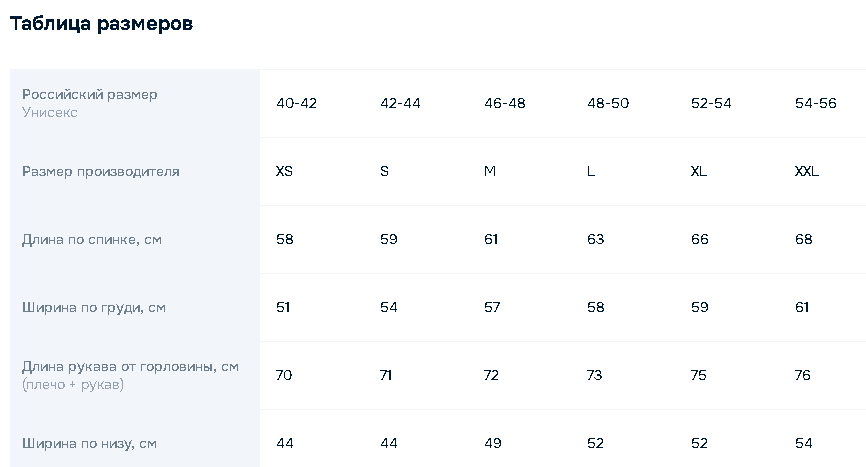Click the 'Таблица размеров' heading
Viewport: 866px width, 467px height.
coord(101,24)
